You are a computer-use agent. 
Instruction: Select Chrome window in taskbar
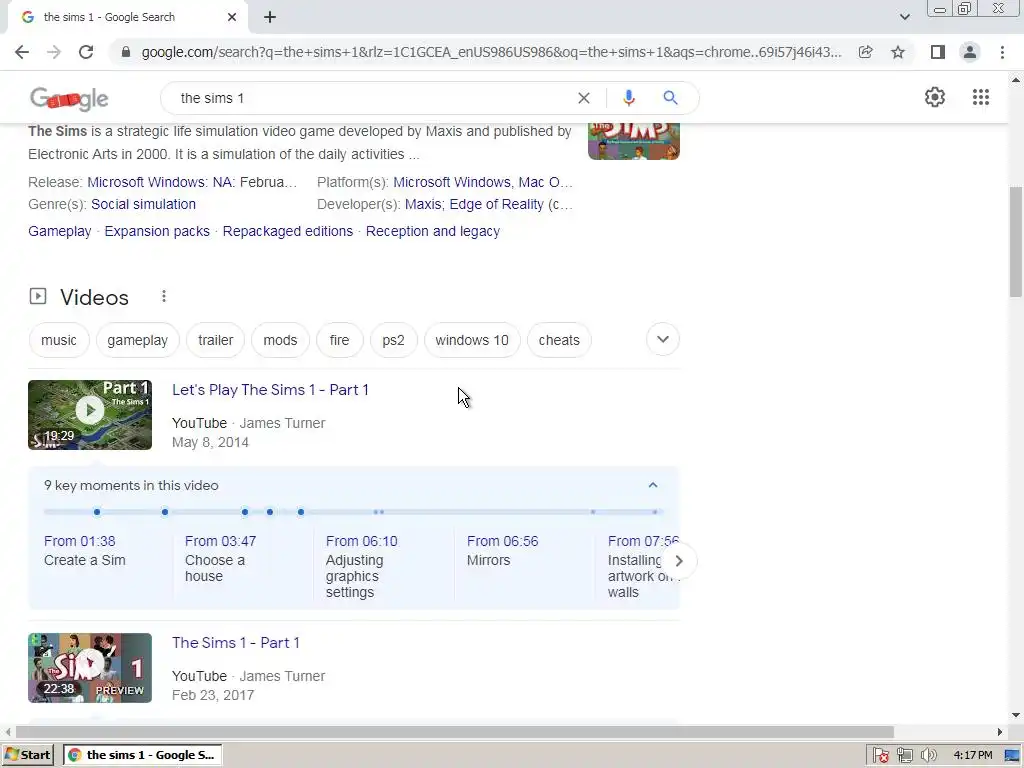pos(142,755)
